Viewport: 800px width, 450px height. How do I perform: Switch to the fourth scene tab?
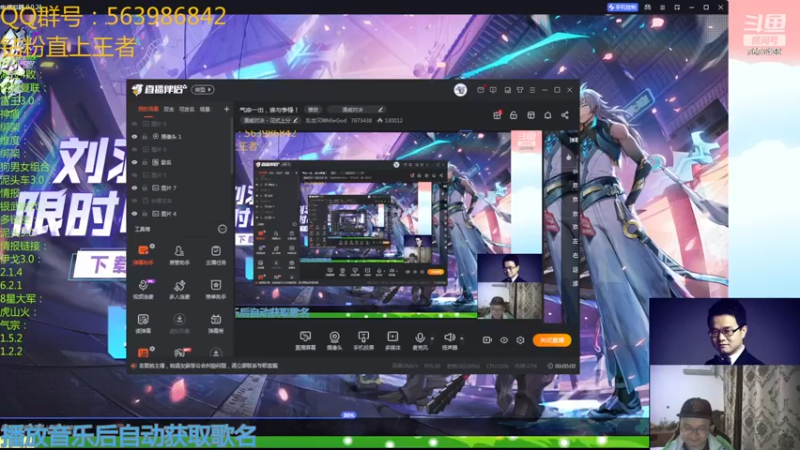coord(205,109)
